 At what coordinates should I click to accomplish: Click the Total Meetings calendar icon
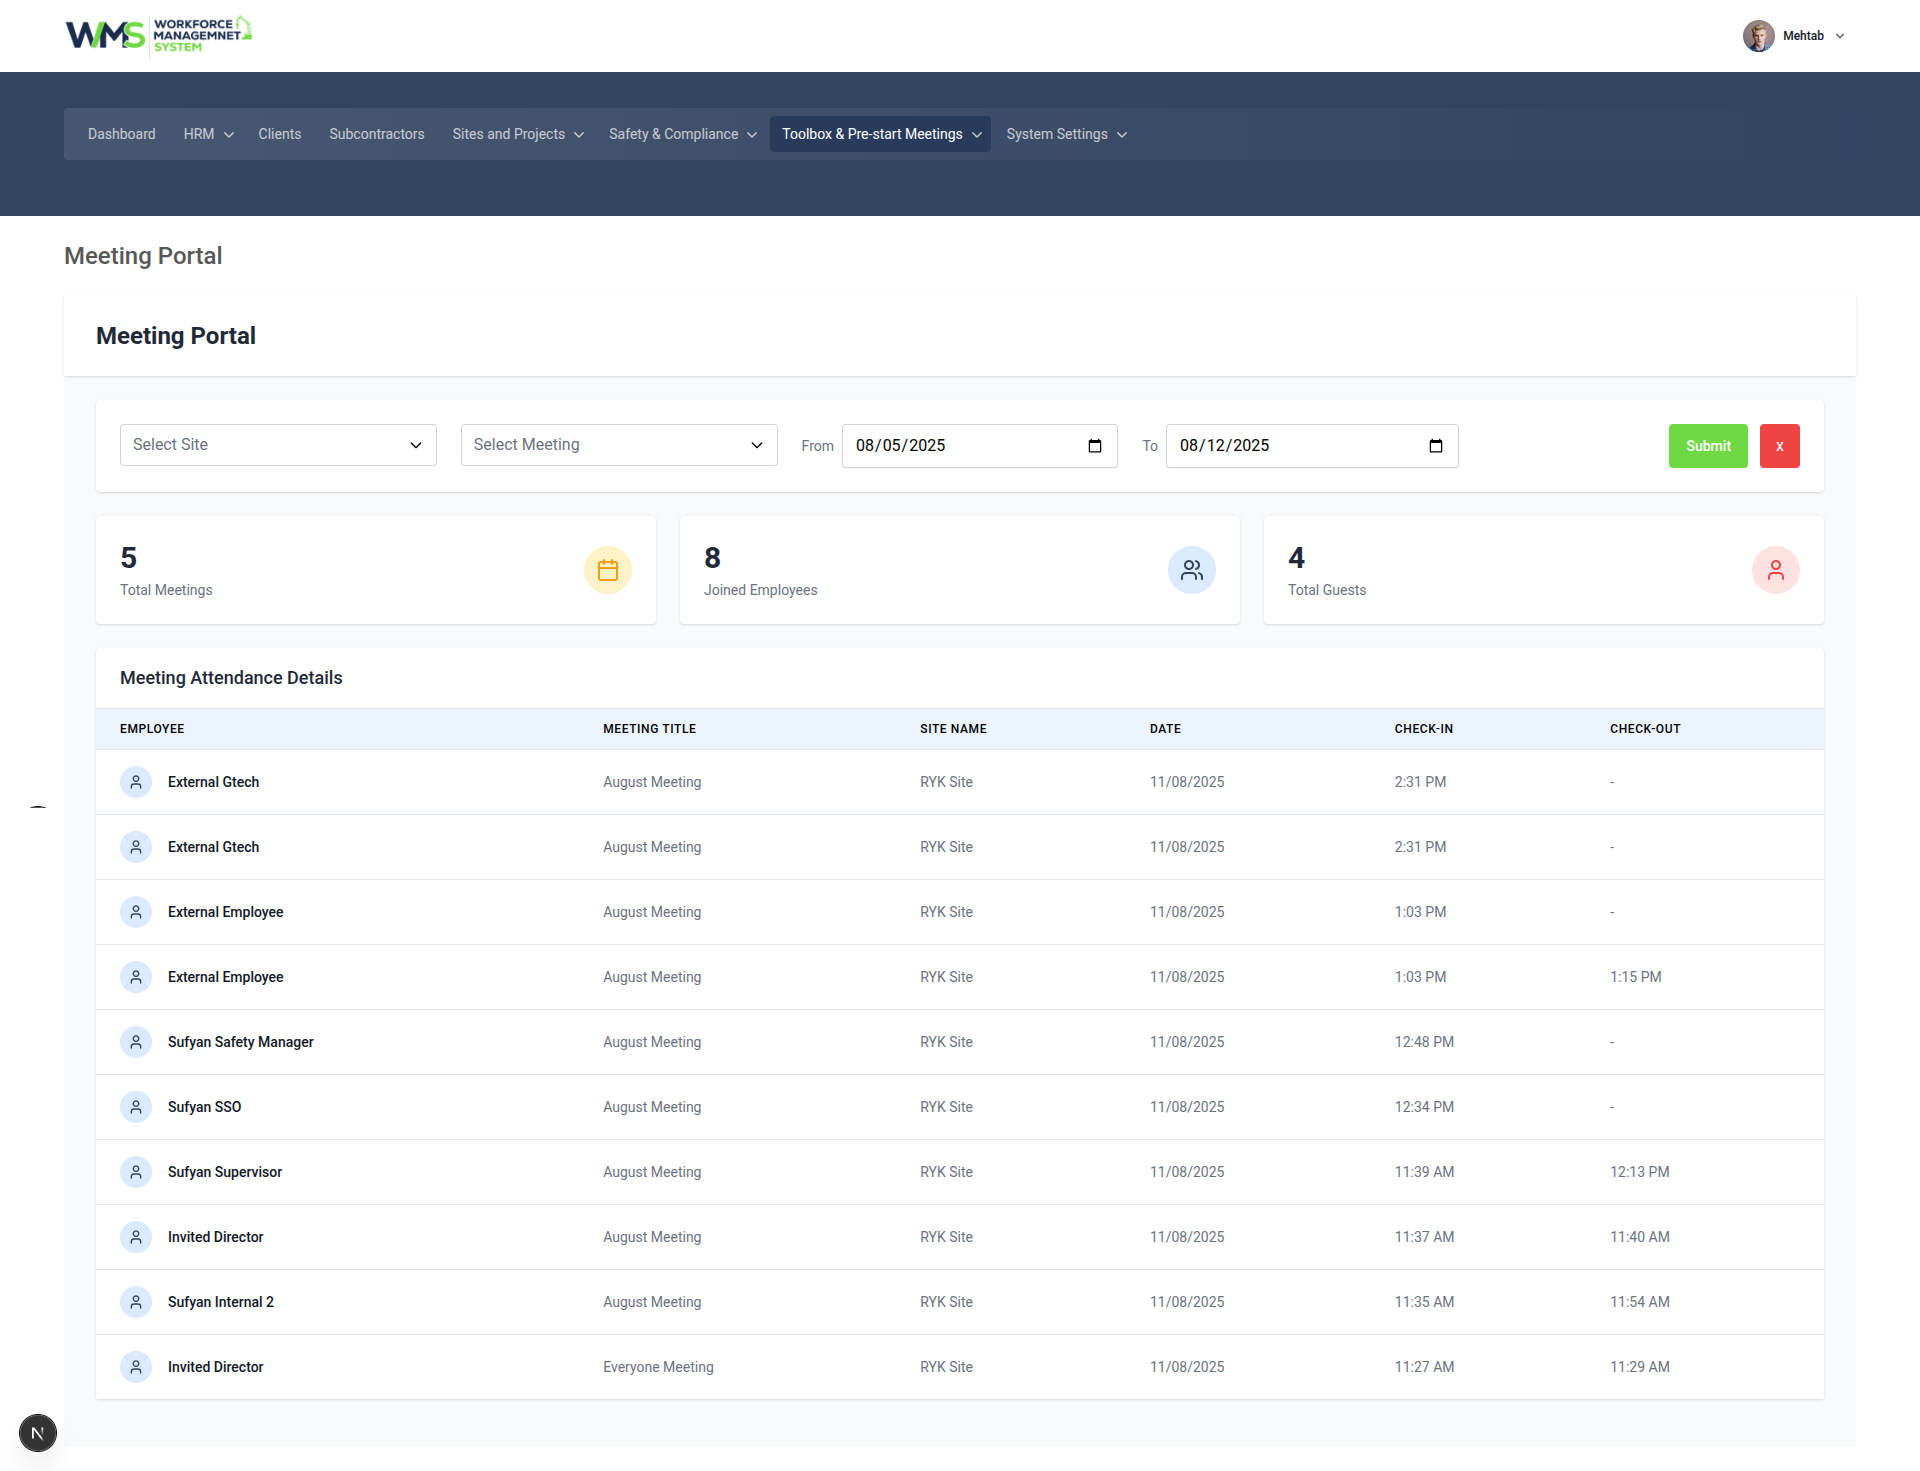608,570
